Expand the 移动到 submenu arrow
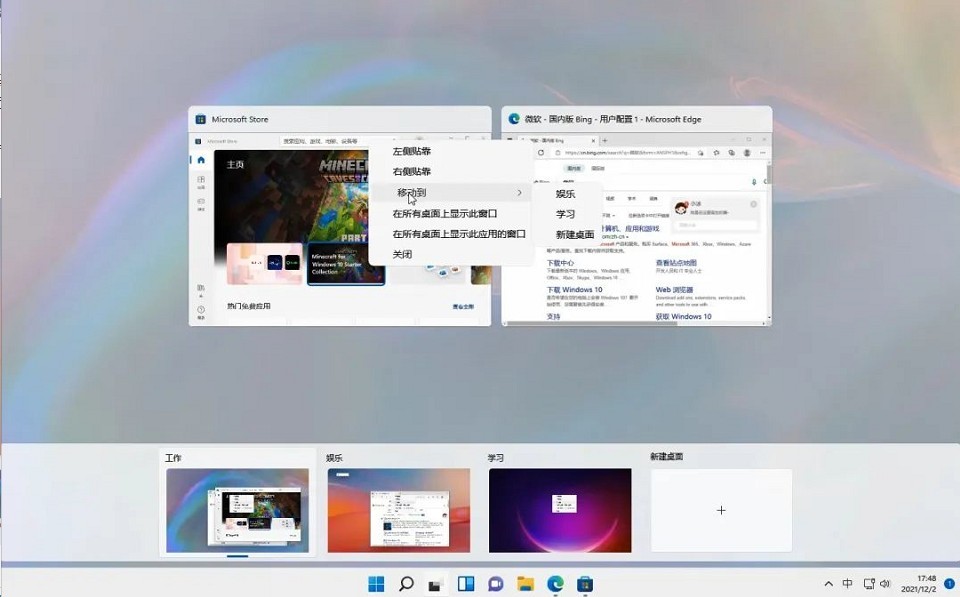The image size is (960, 597). coord(519,192)
